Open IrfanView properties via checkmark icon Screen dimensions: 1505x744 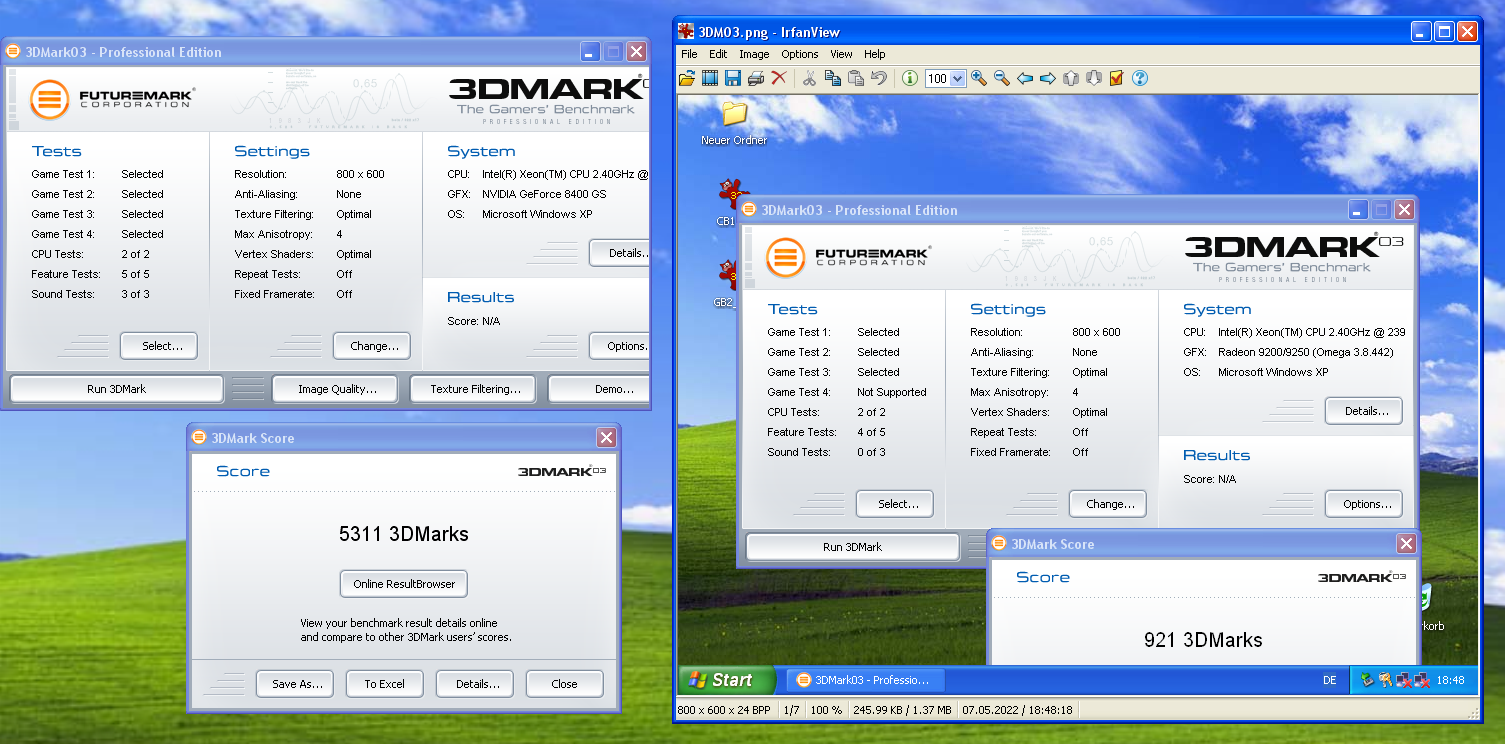pos(1117,78)
